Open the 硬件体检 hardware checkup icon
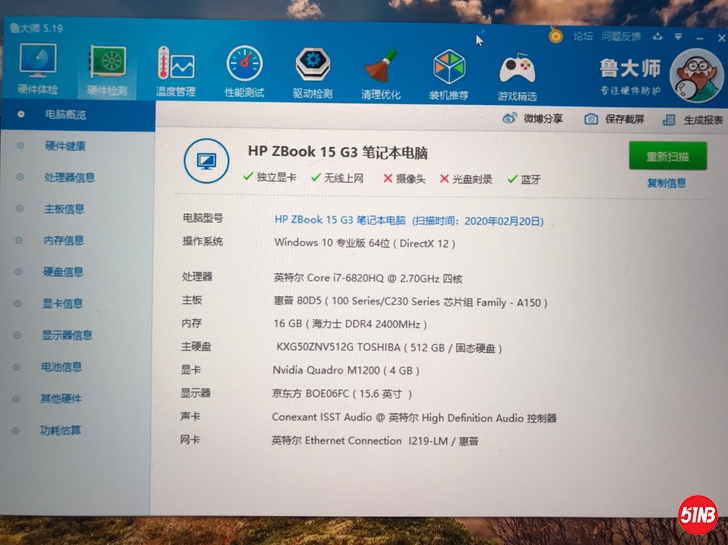728x545 pixels. (x=38, y=70)
